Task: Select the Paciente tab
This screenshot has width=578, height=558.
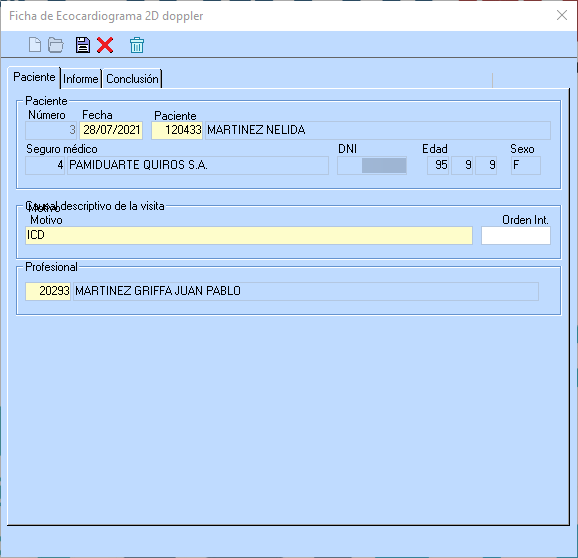Action: point(34,77)
